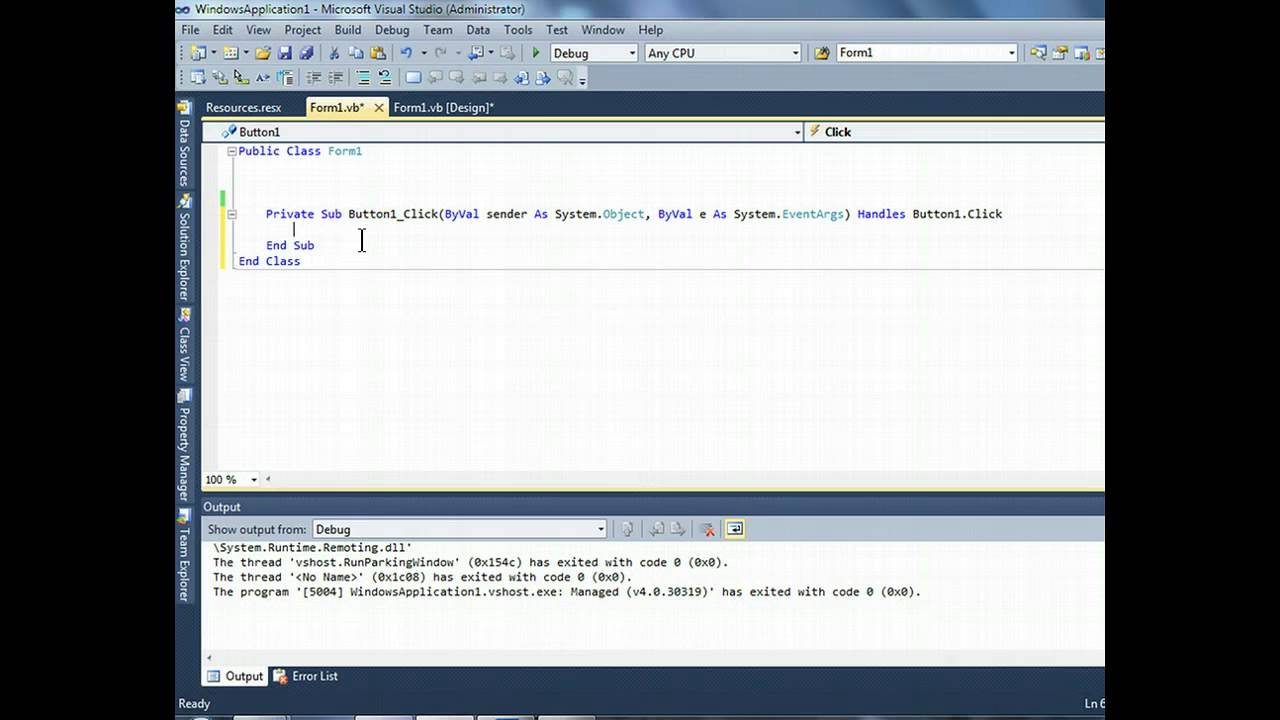Image resolution: width=1280 pixels, height=720 pixels.
Task: Click the 'Ready' status bar text
Action: (194, 704)
